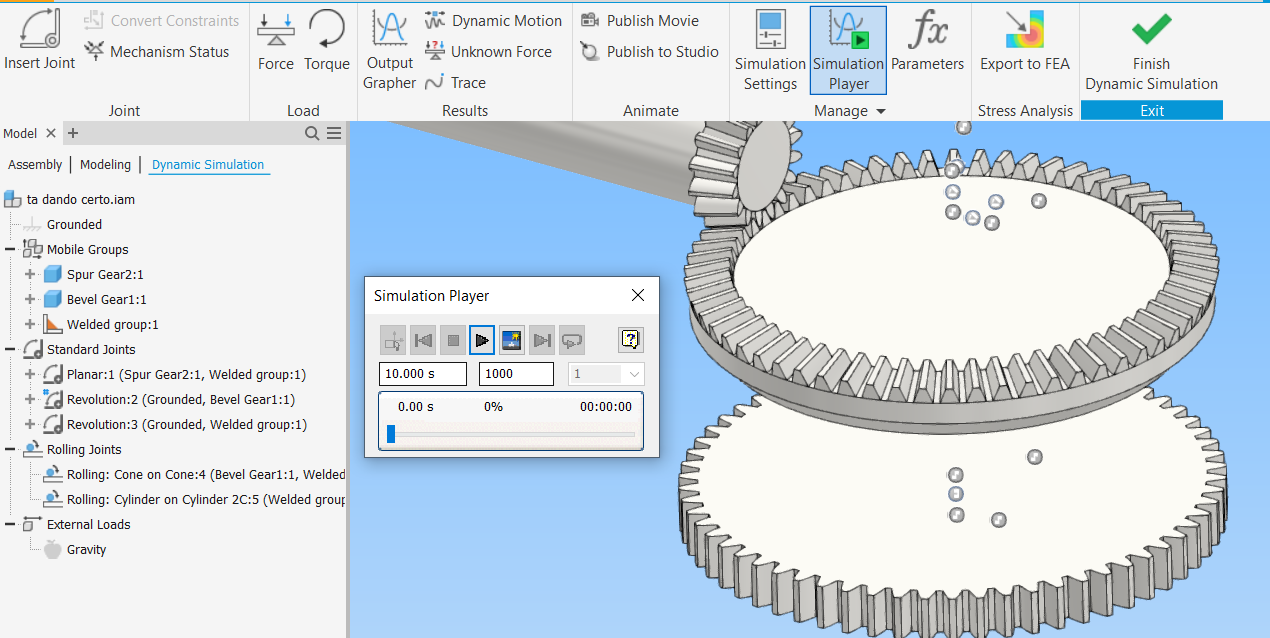Add a Force load

tap(276, 40)
